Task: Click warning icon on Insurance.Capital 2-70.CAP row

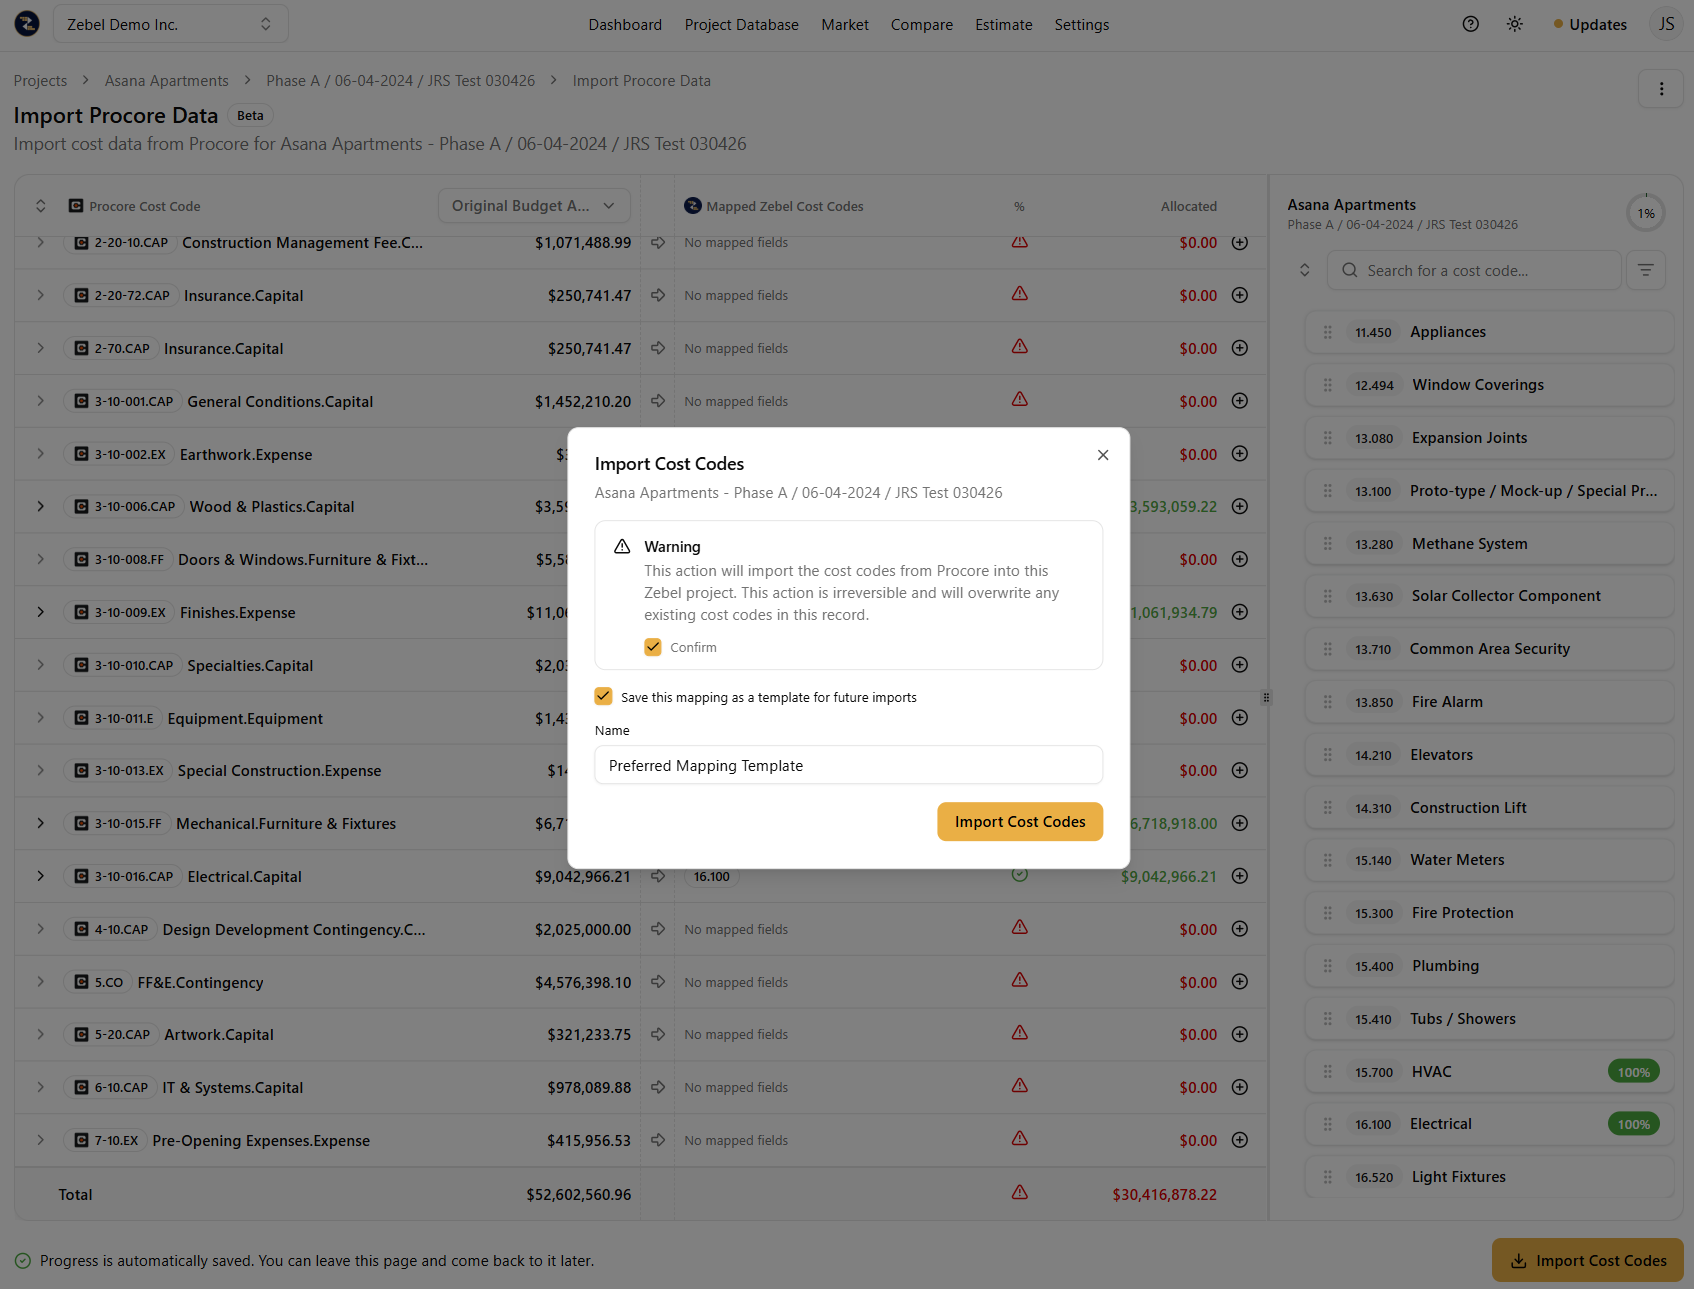Action: [1019, 347]
